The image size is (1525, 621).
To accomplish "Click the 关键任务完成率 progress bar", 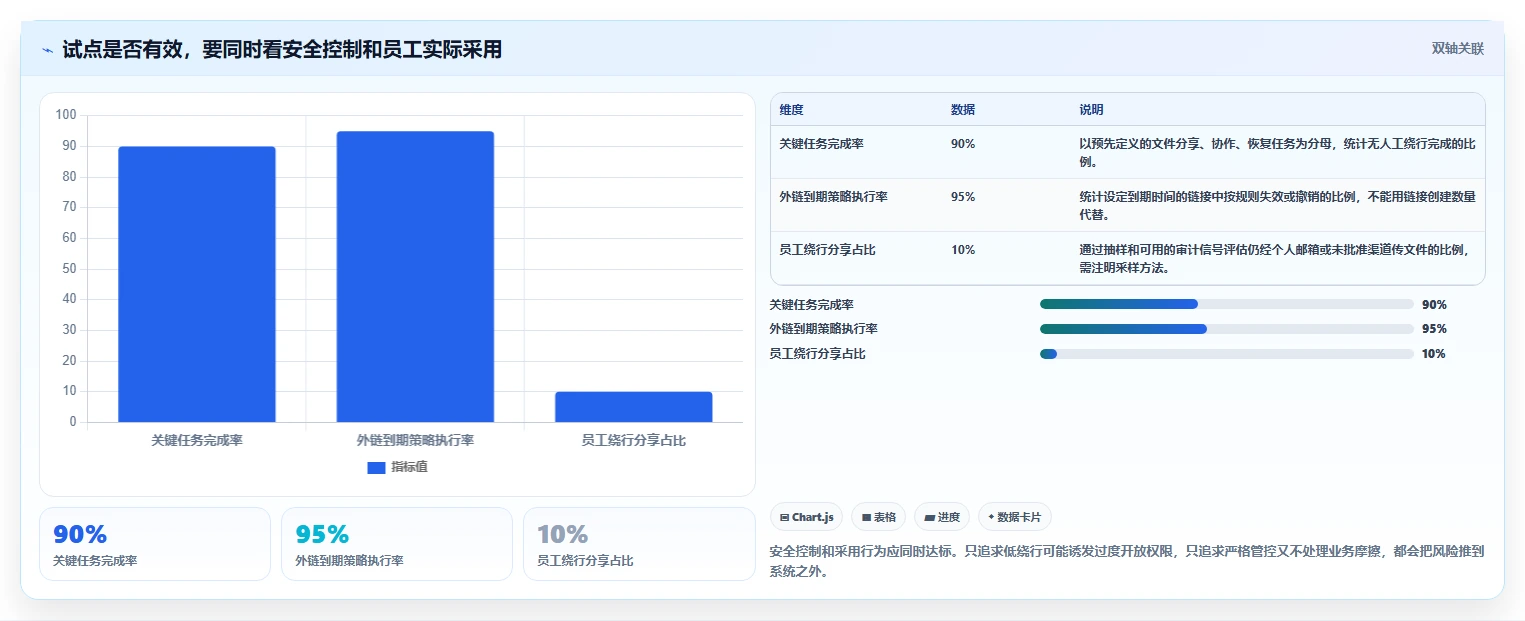I will coord(1227,304).
